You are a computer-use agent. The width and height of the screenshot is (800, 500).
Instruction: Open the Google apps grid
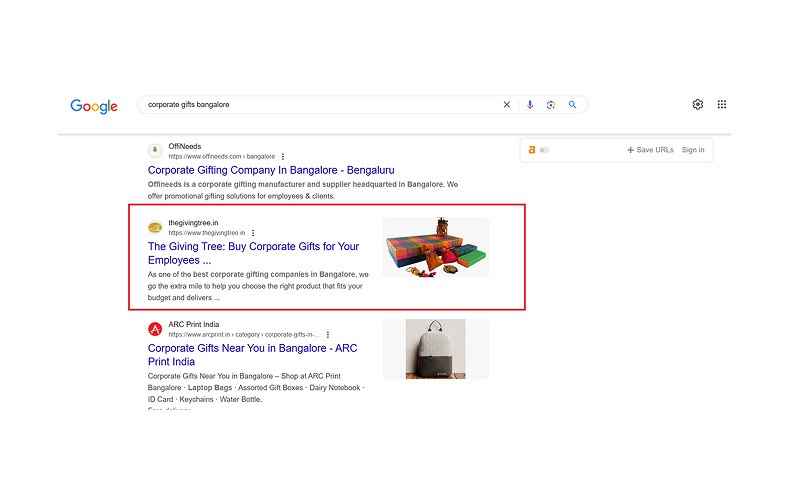[x=721, y=104]
